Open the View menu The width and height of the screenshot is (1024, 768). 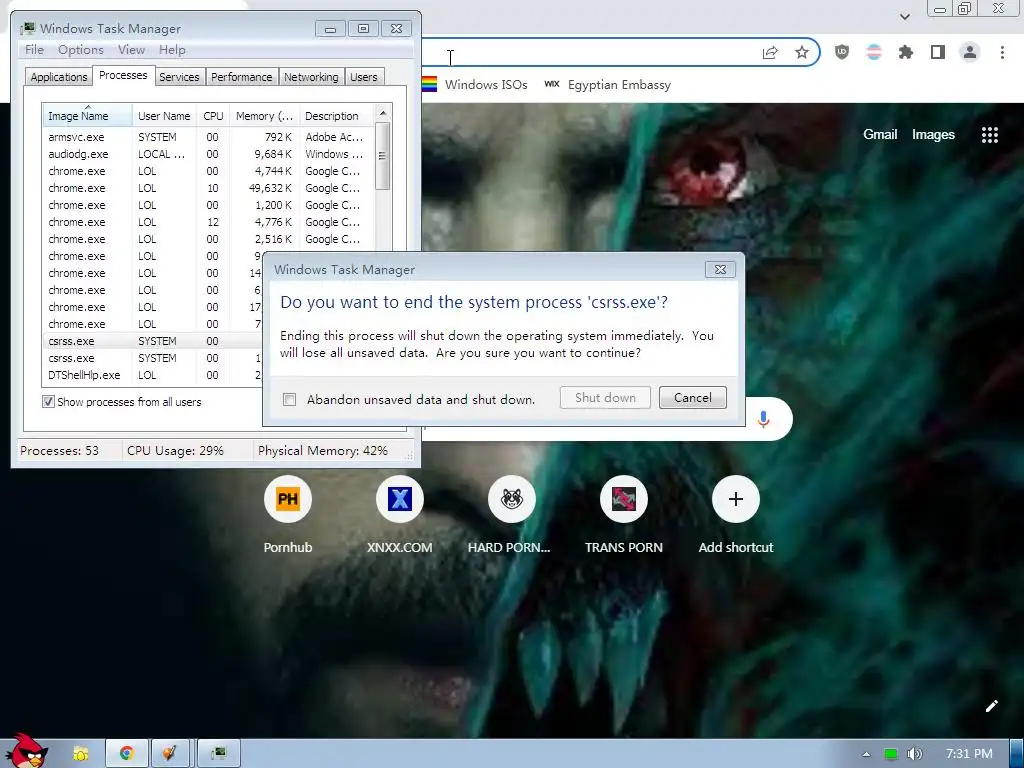131,50
